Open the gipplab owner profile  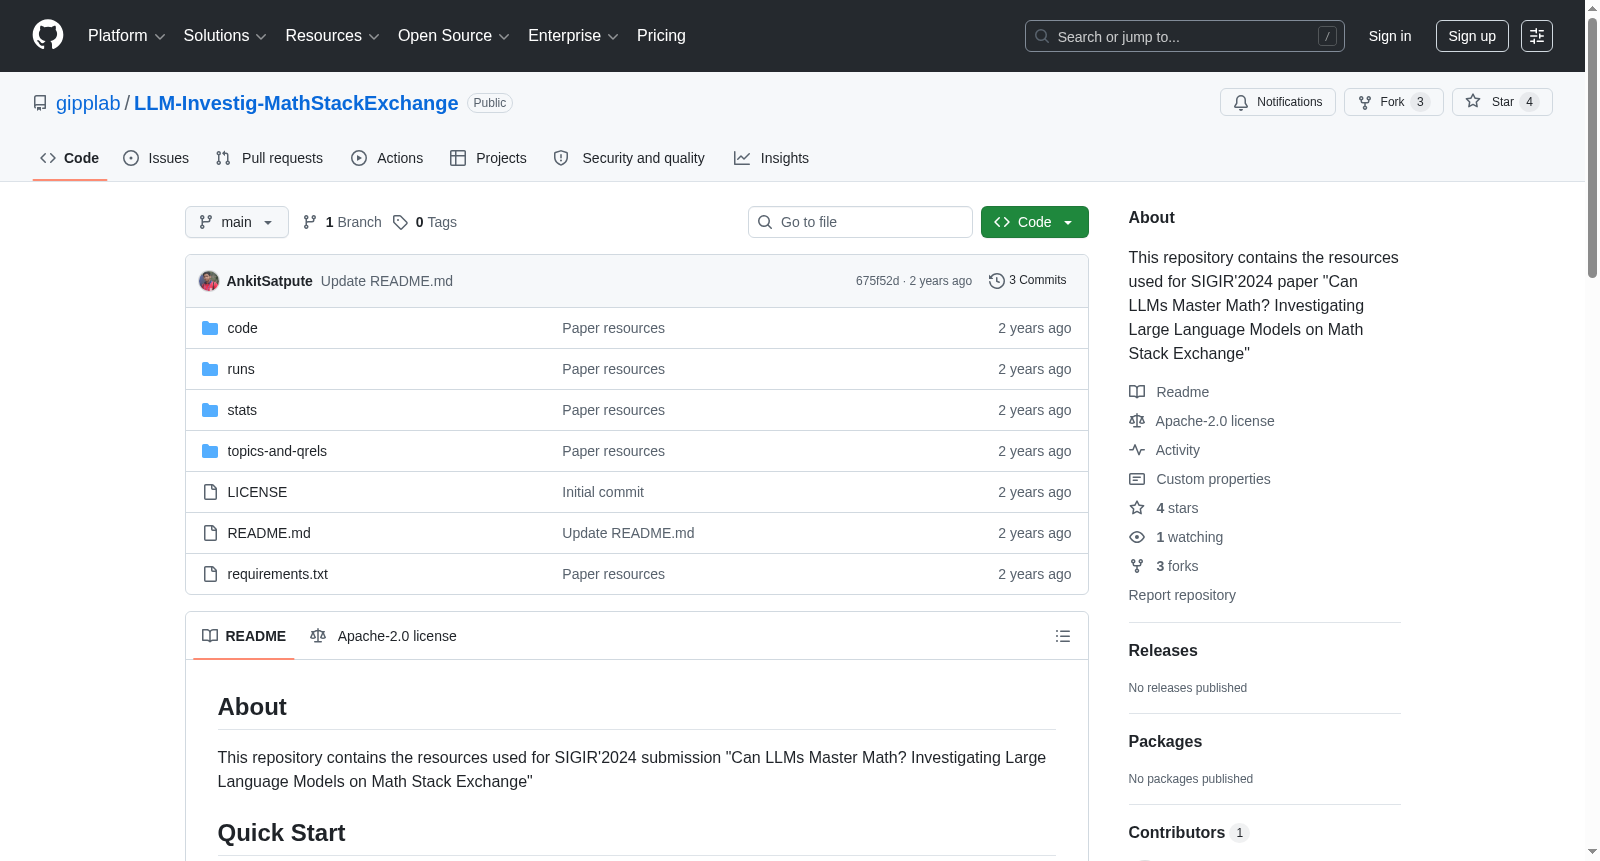[88, 103]
